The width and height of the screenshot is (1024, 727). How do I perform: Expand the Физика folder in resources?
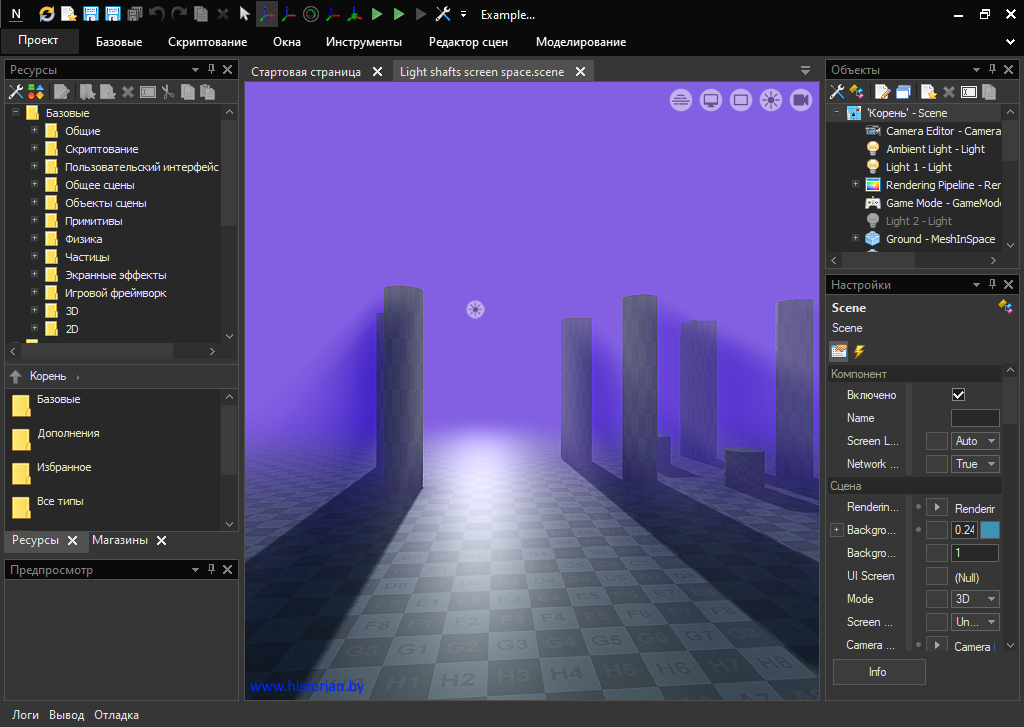34,239
